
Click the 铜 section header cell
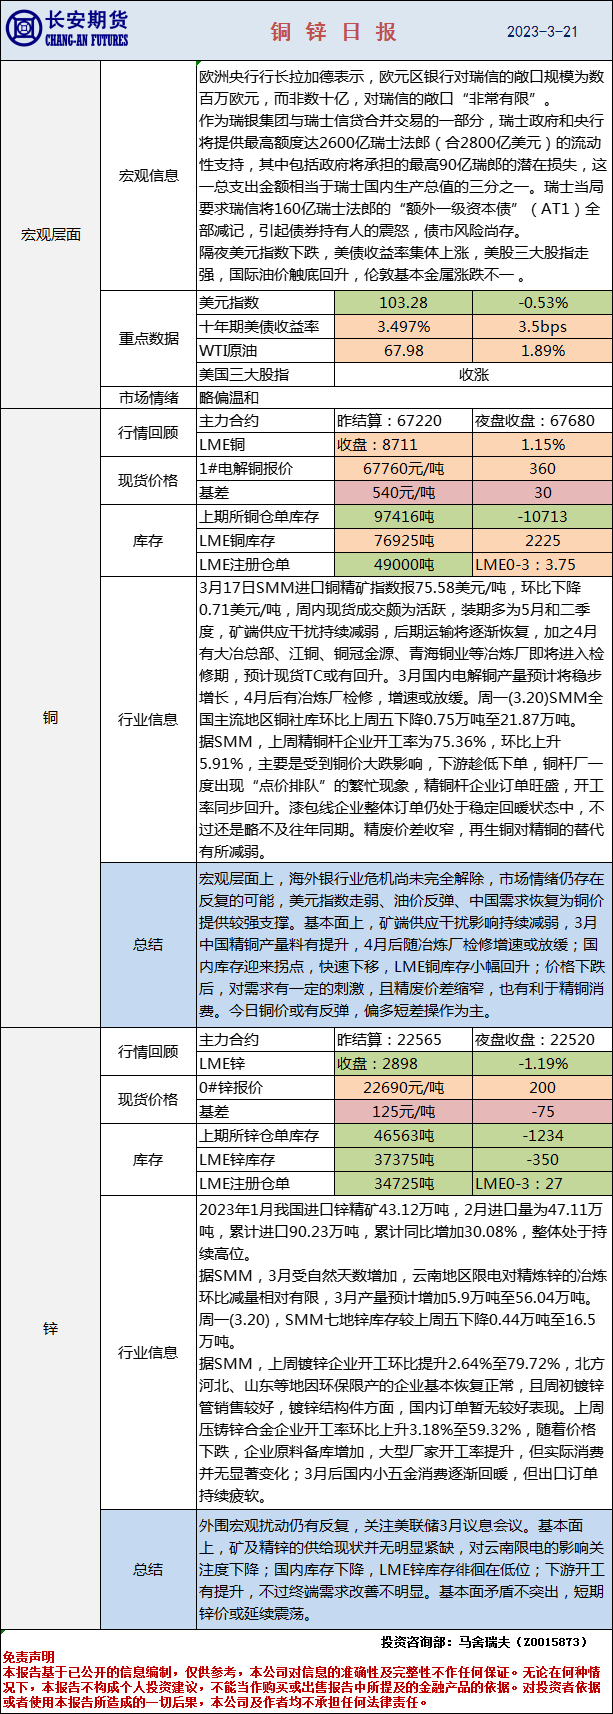point(50,718)
